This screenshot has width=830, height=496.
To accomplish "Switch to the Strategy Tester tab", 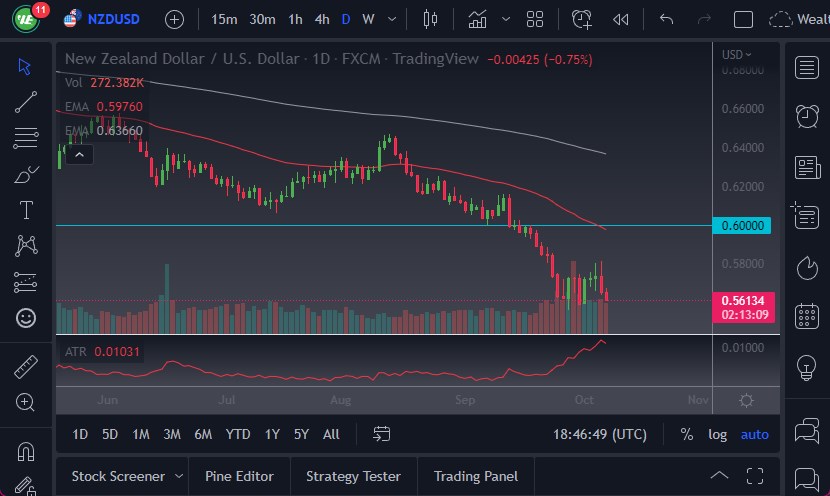I will [353, 476].
